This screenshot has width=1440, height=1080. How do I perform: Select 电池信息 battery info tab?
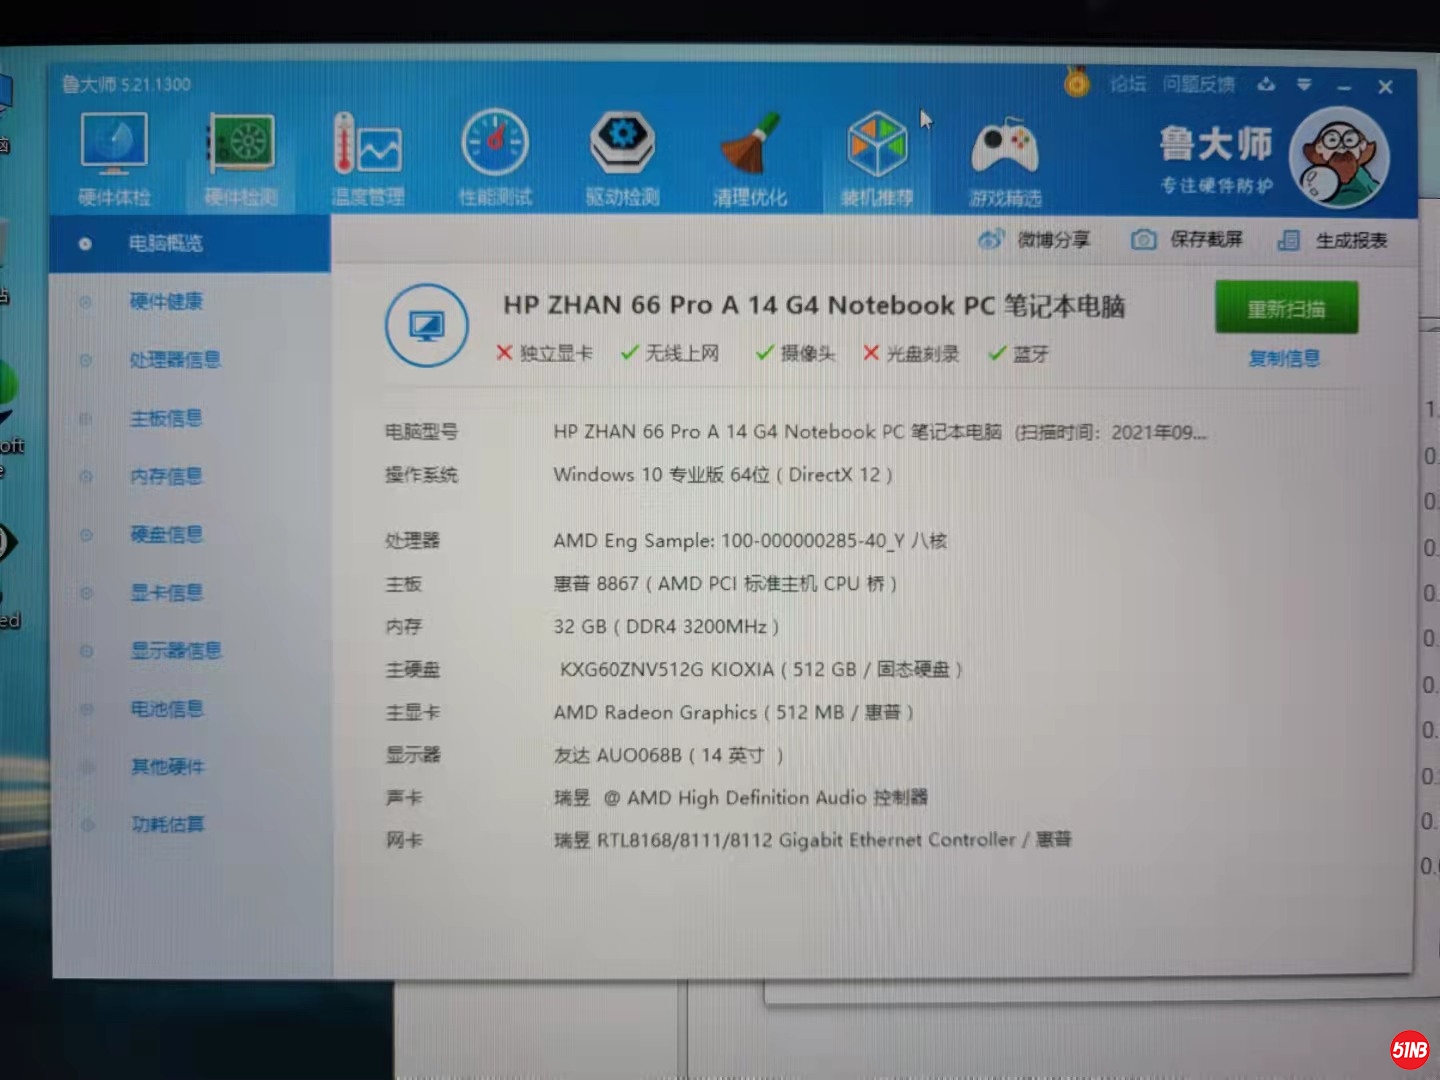[x=166, y=709]
